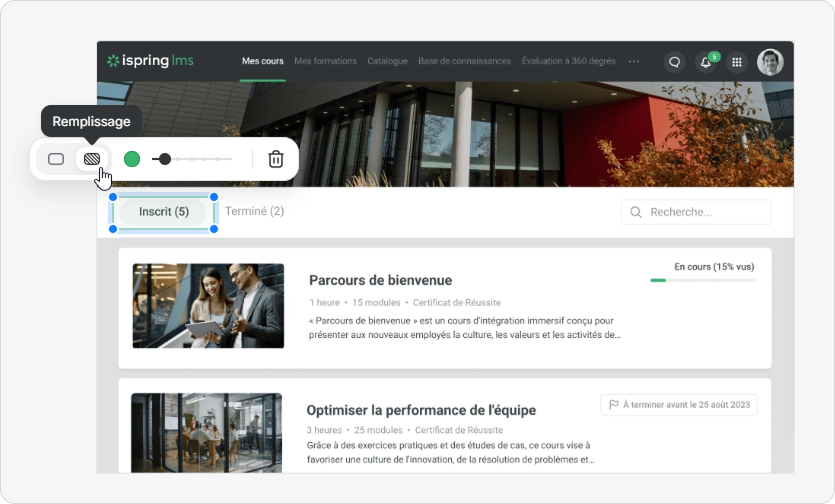Open the Parcours de bienvenue course title

[380, 281]
